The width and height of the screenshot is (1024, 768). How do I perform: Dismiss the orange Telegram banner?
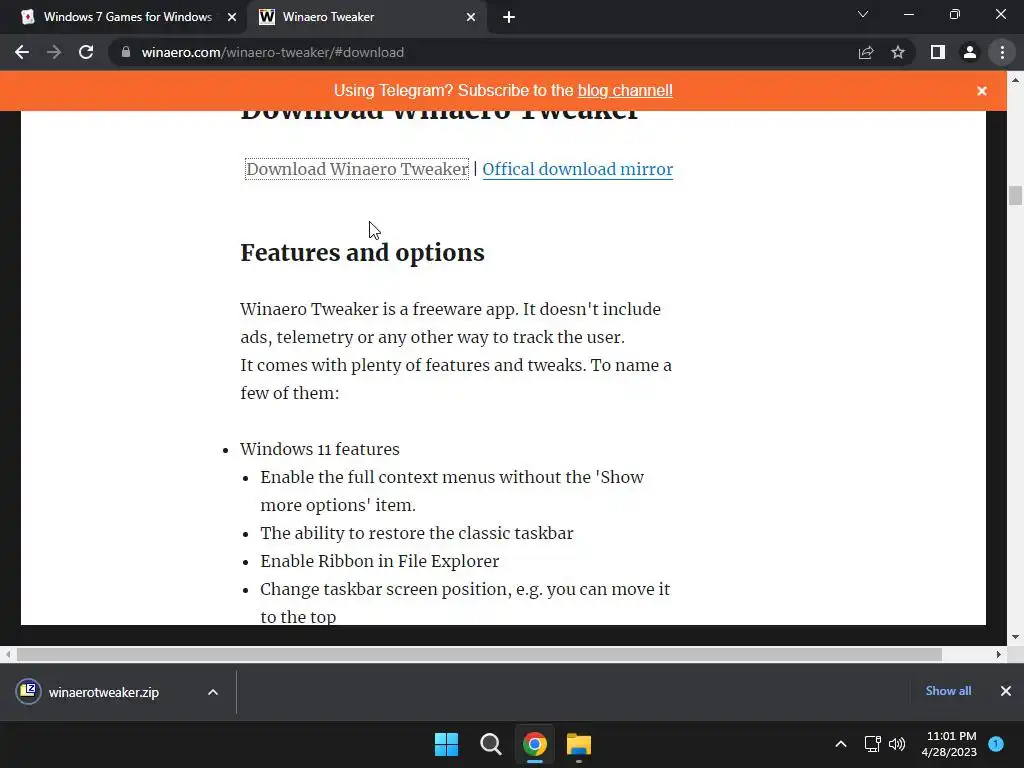pyautogui.click(x=982, y=91)
